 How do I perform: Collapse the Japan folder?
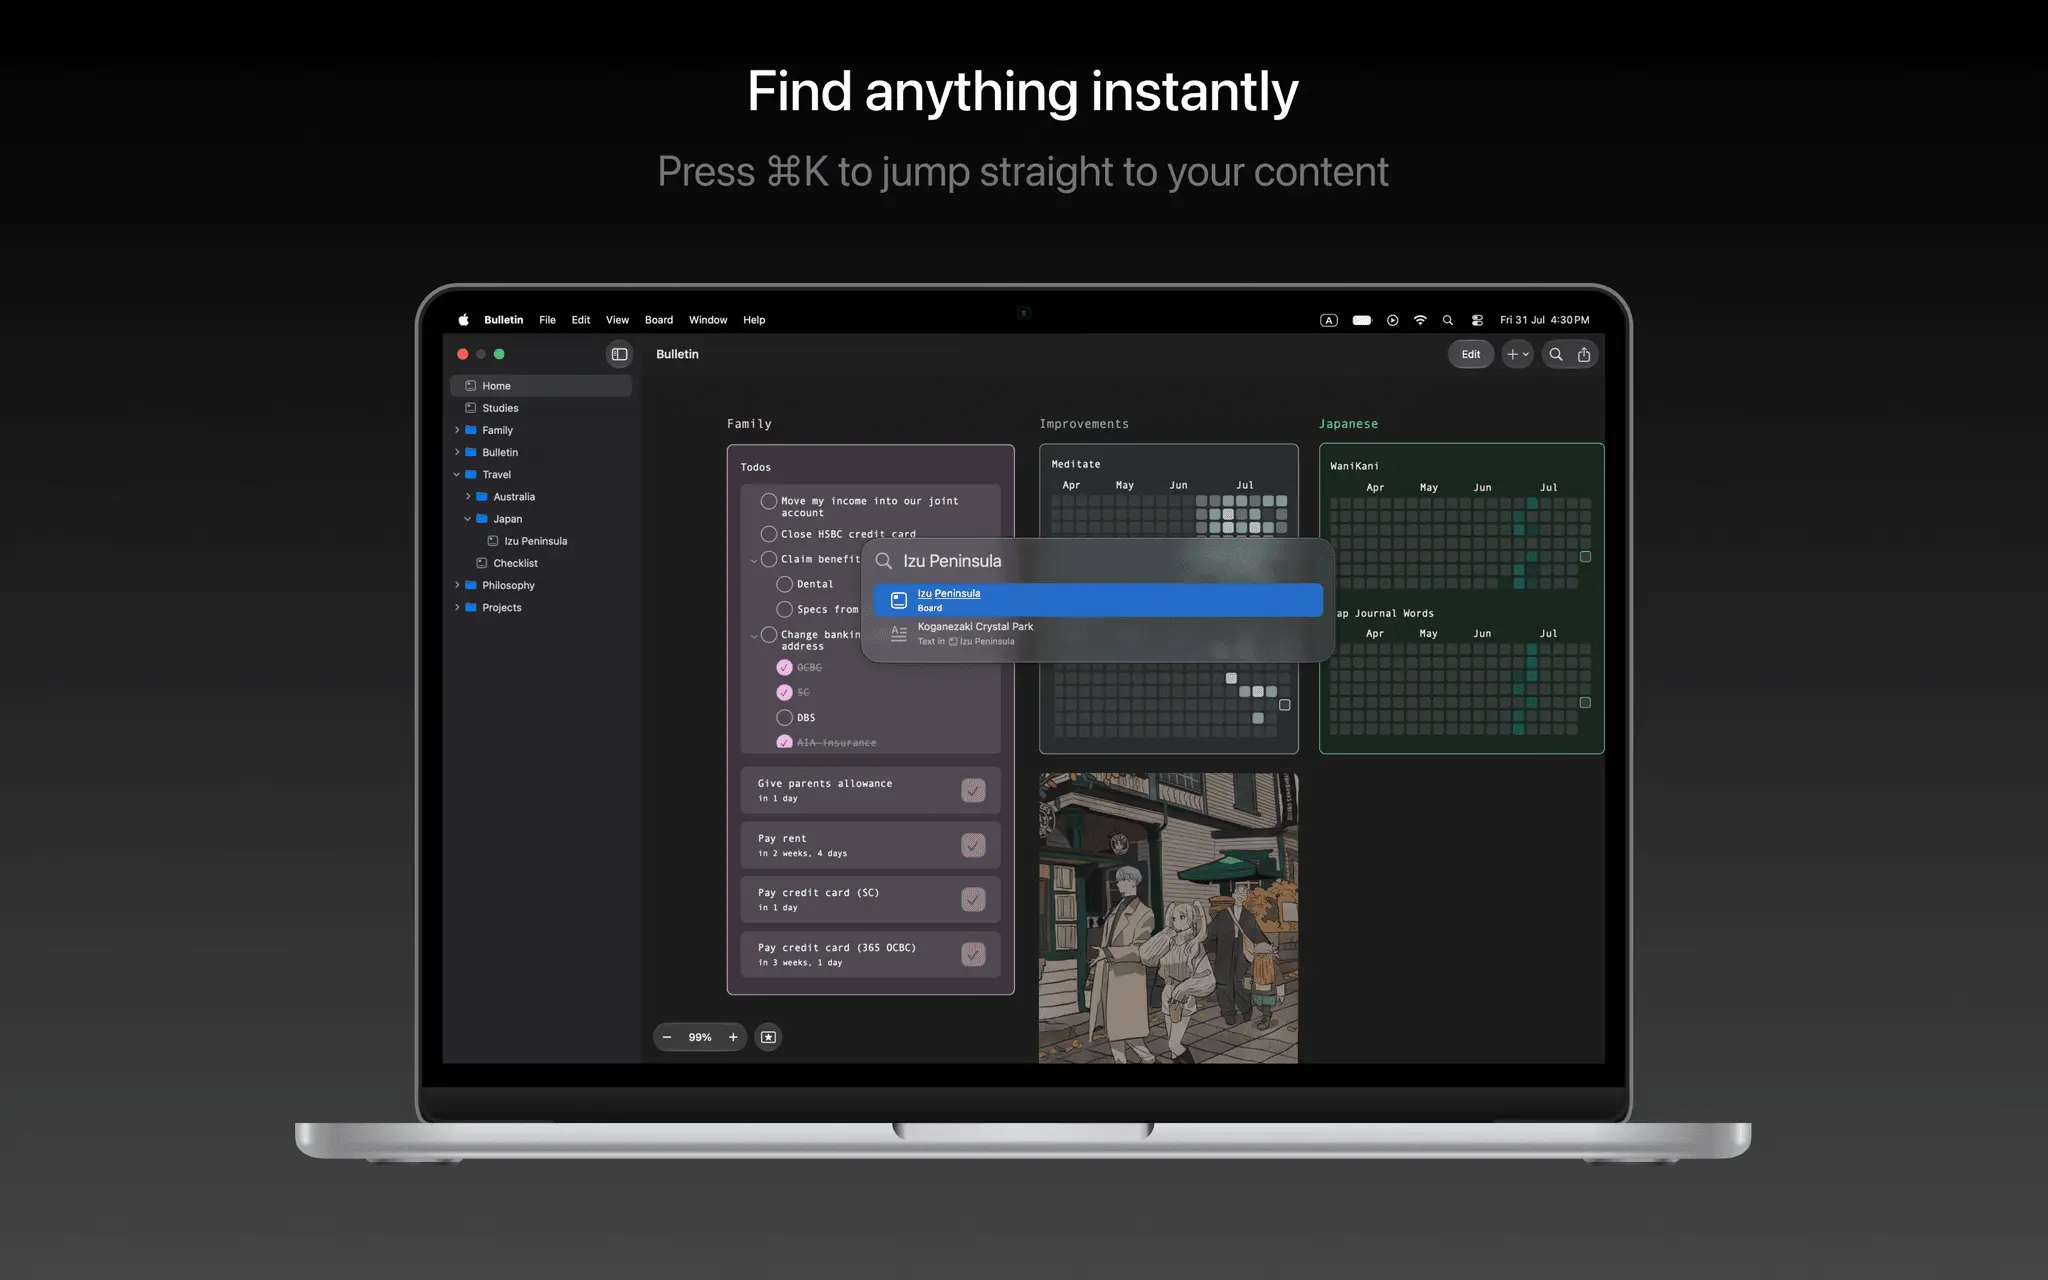[x=468, y=519]
